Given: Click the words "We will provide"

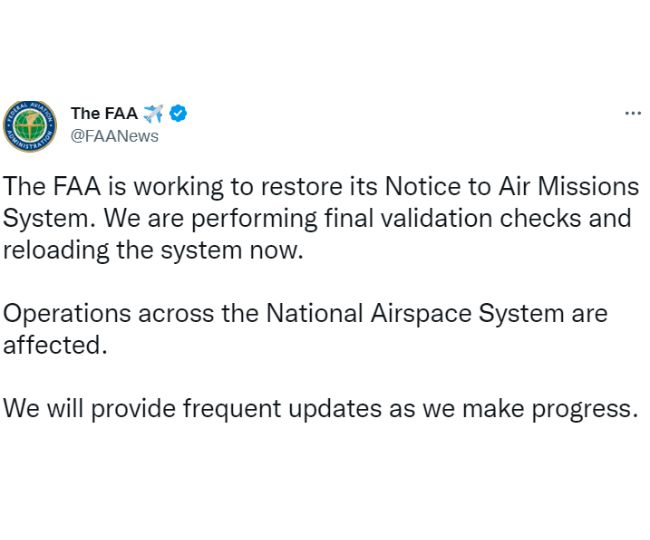Looking at the screenshot, I should click(90, 409).
